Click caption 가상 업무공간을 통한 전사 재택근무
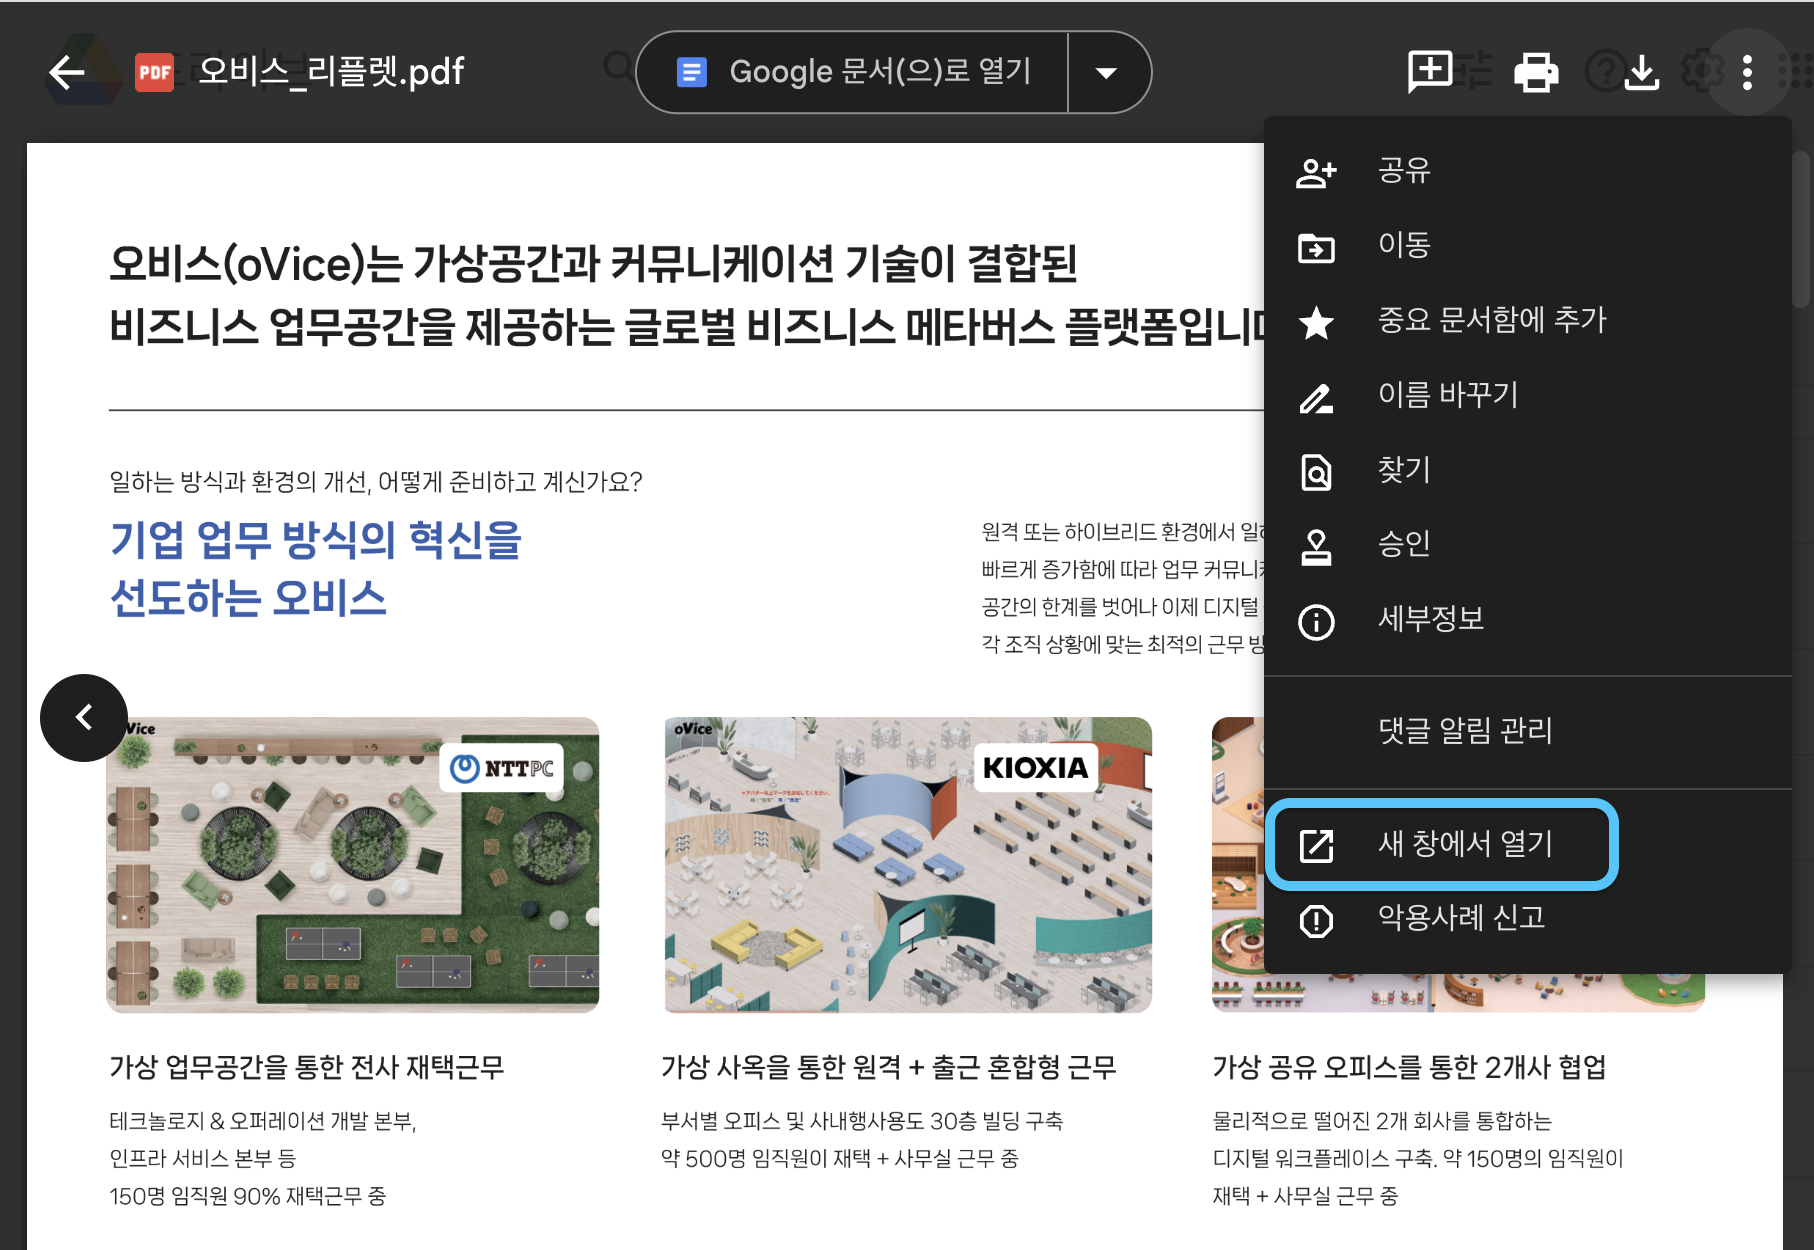The image size is (1814, 1250). click(307, 1067)
